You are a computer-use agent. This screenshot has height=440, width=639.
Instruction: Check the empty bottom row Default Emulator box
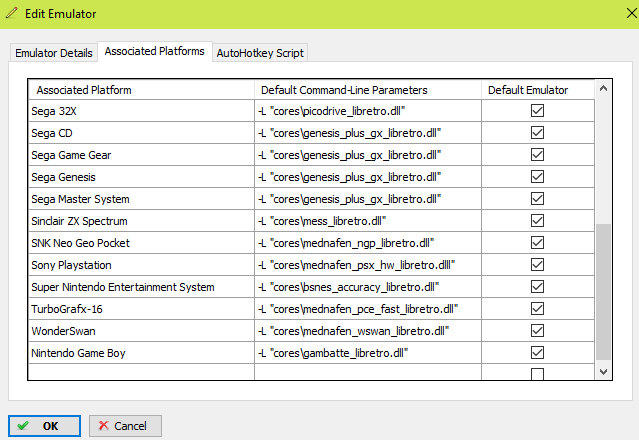click(x=537, y=374)
